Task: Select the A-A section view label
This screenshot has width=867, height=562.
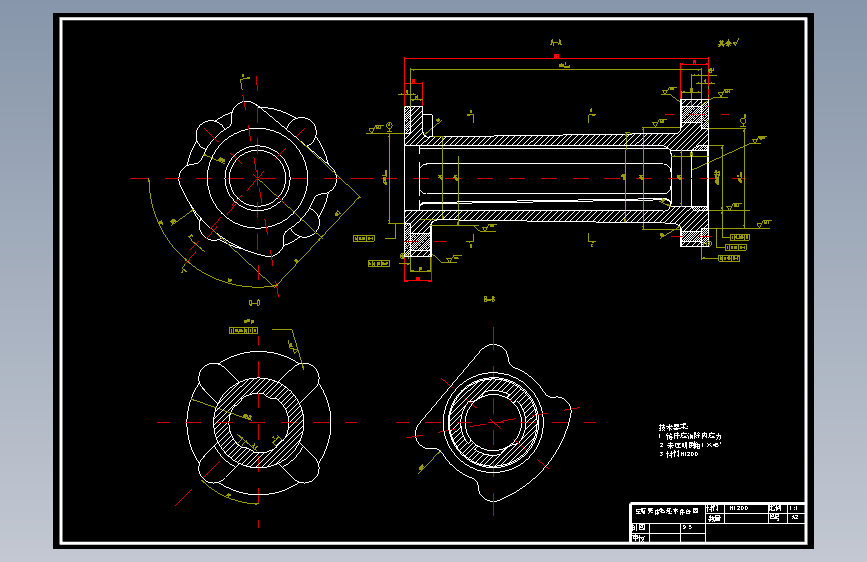Action: pyautogui.click(x=556, y=43)
